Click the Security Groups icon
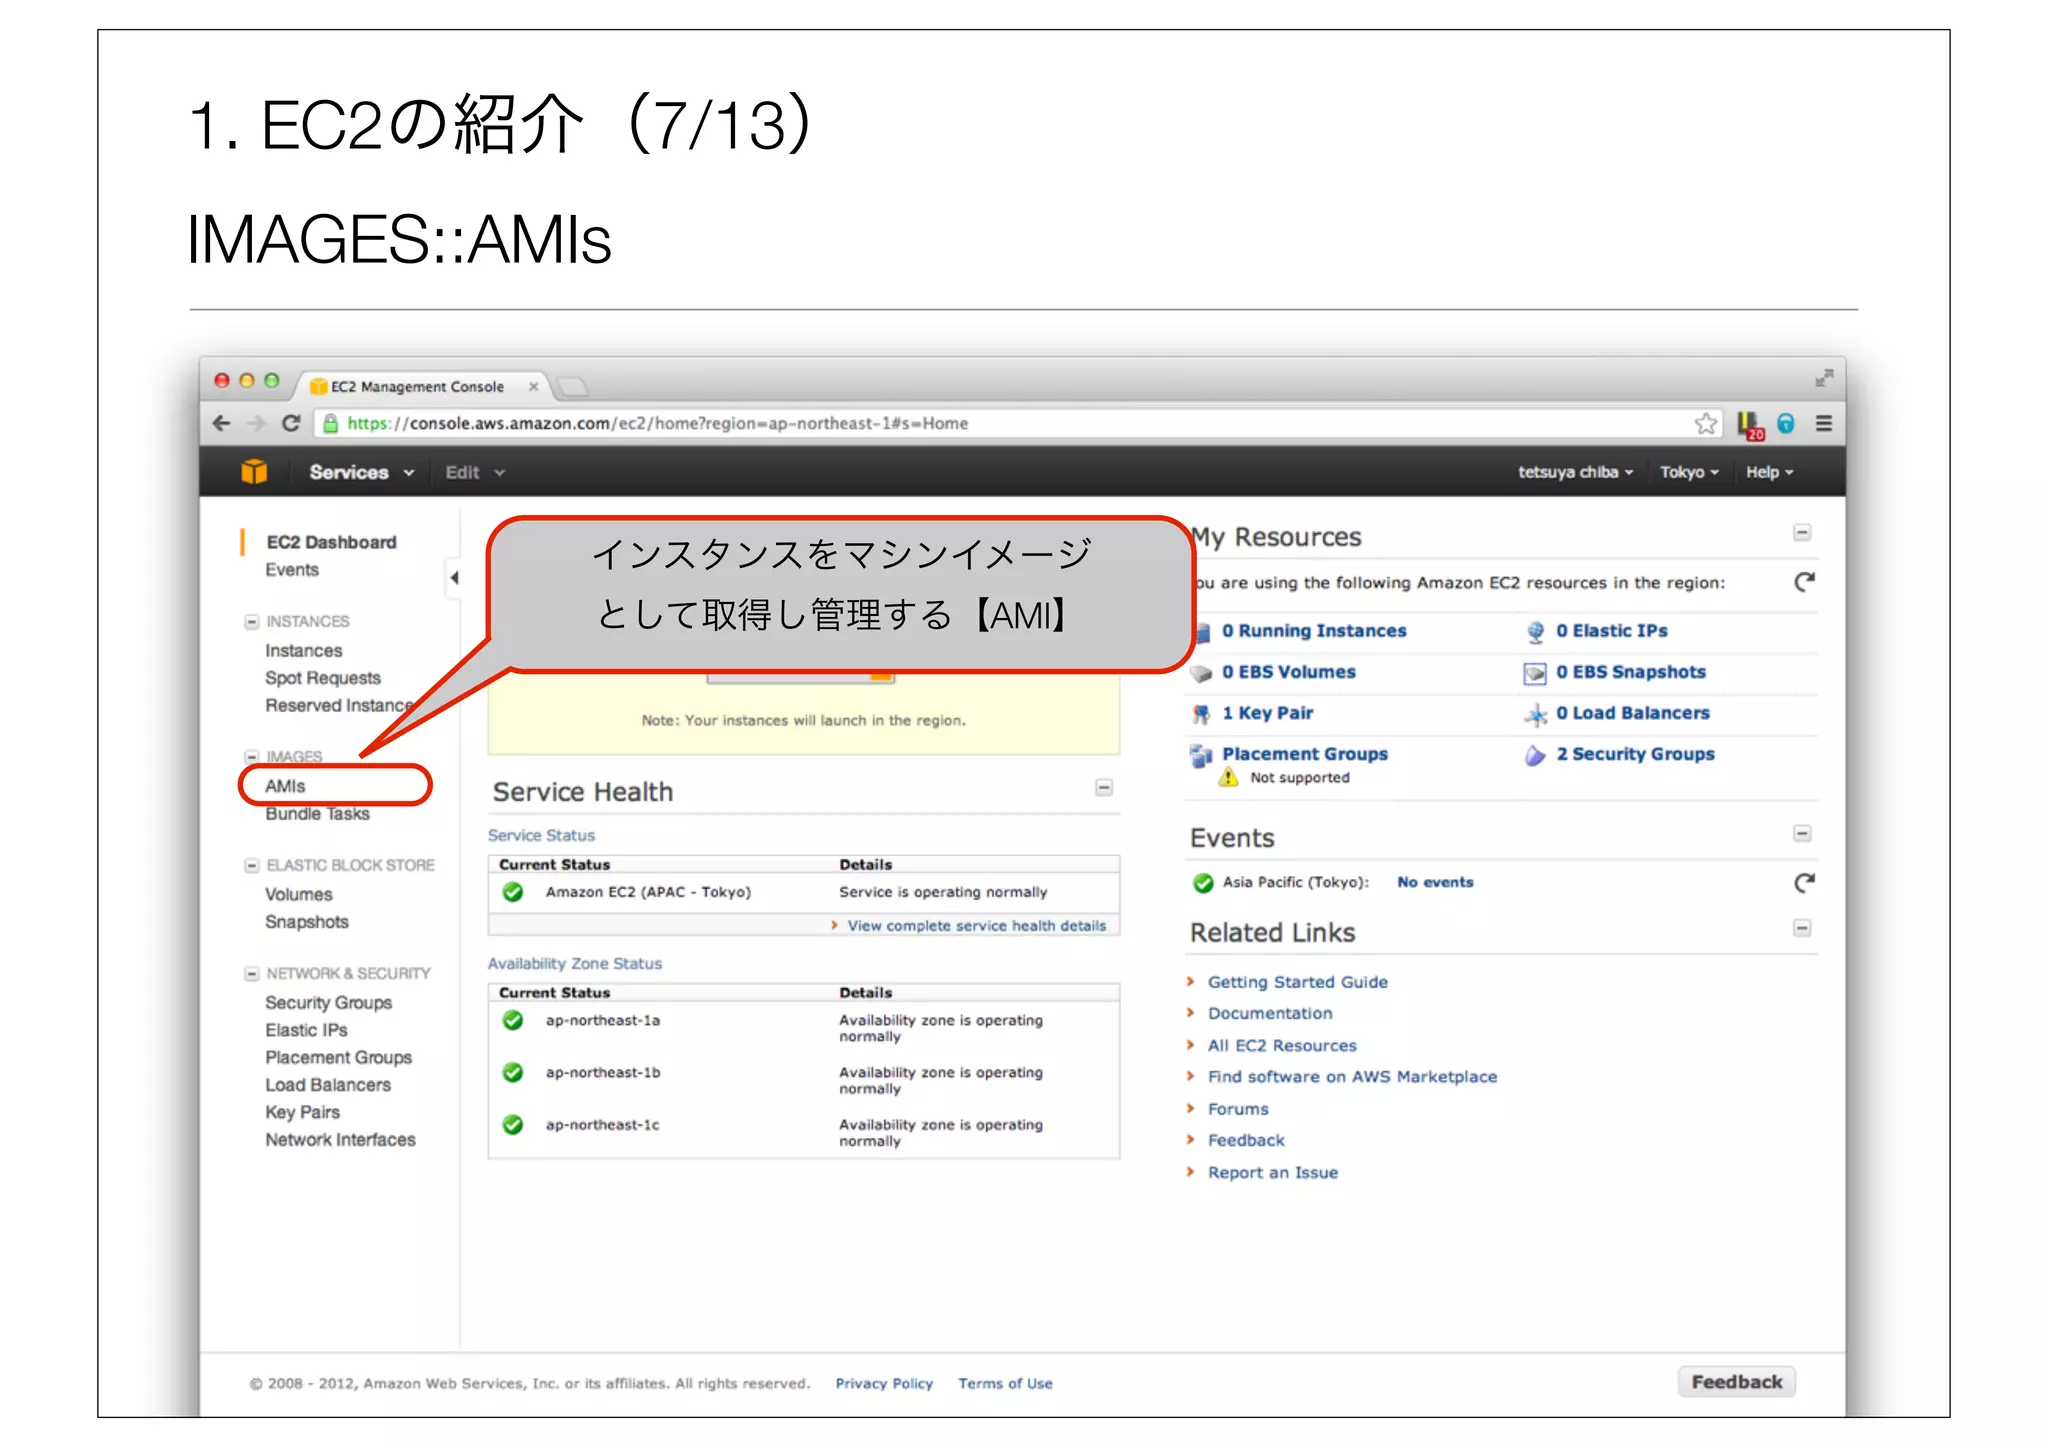The image size is (2048, 1447). tap(1535, 755)
